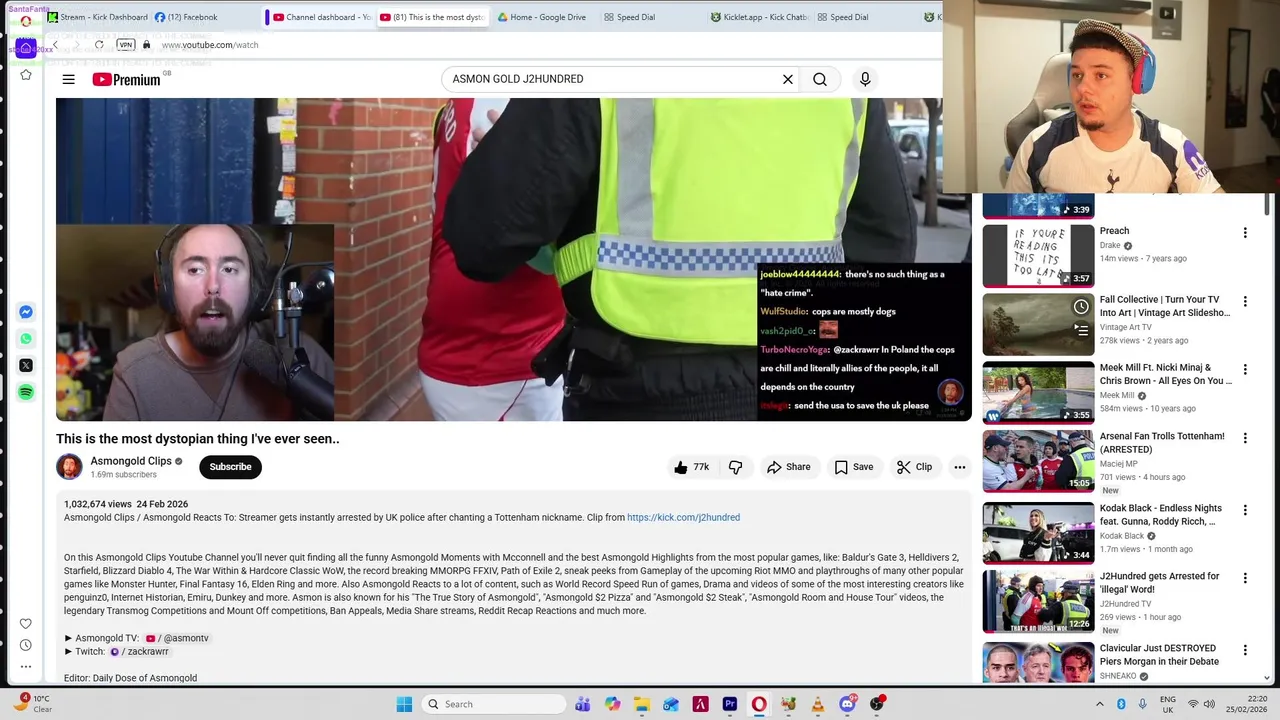This screenshot has width=1280, height=720.
Task: Open the YouTube hamburger guide menu
Action: (x=68, y=79)
